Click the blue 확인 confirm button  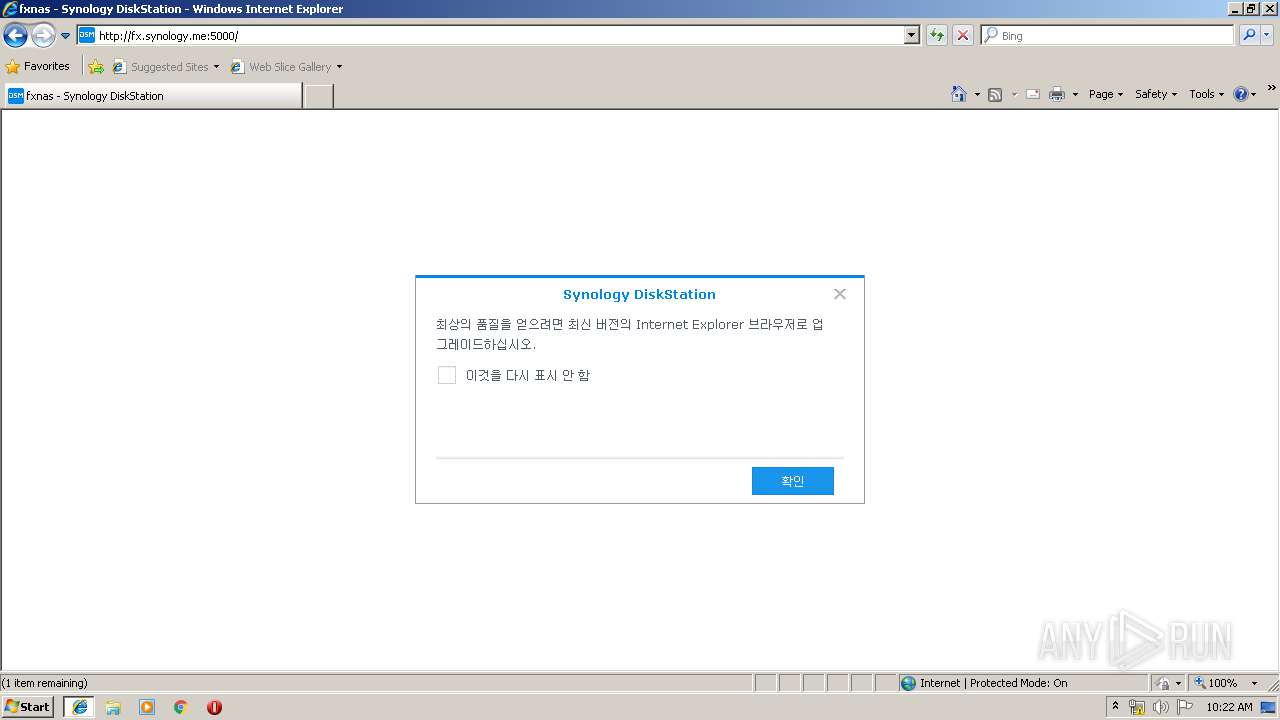(793, 481)
